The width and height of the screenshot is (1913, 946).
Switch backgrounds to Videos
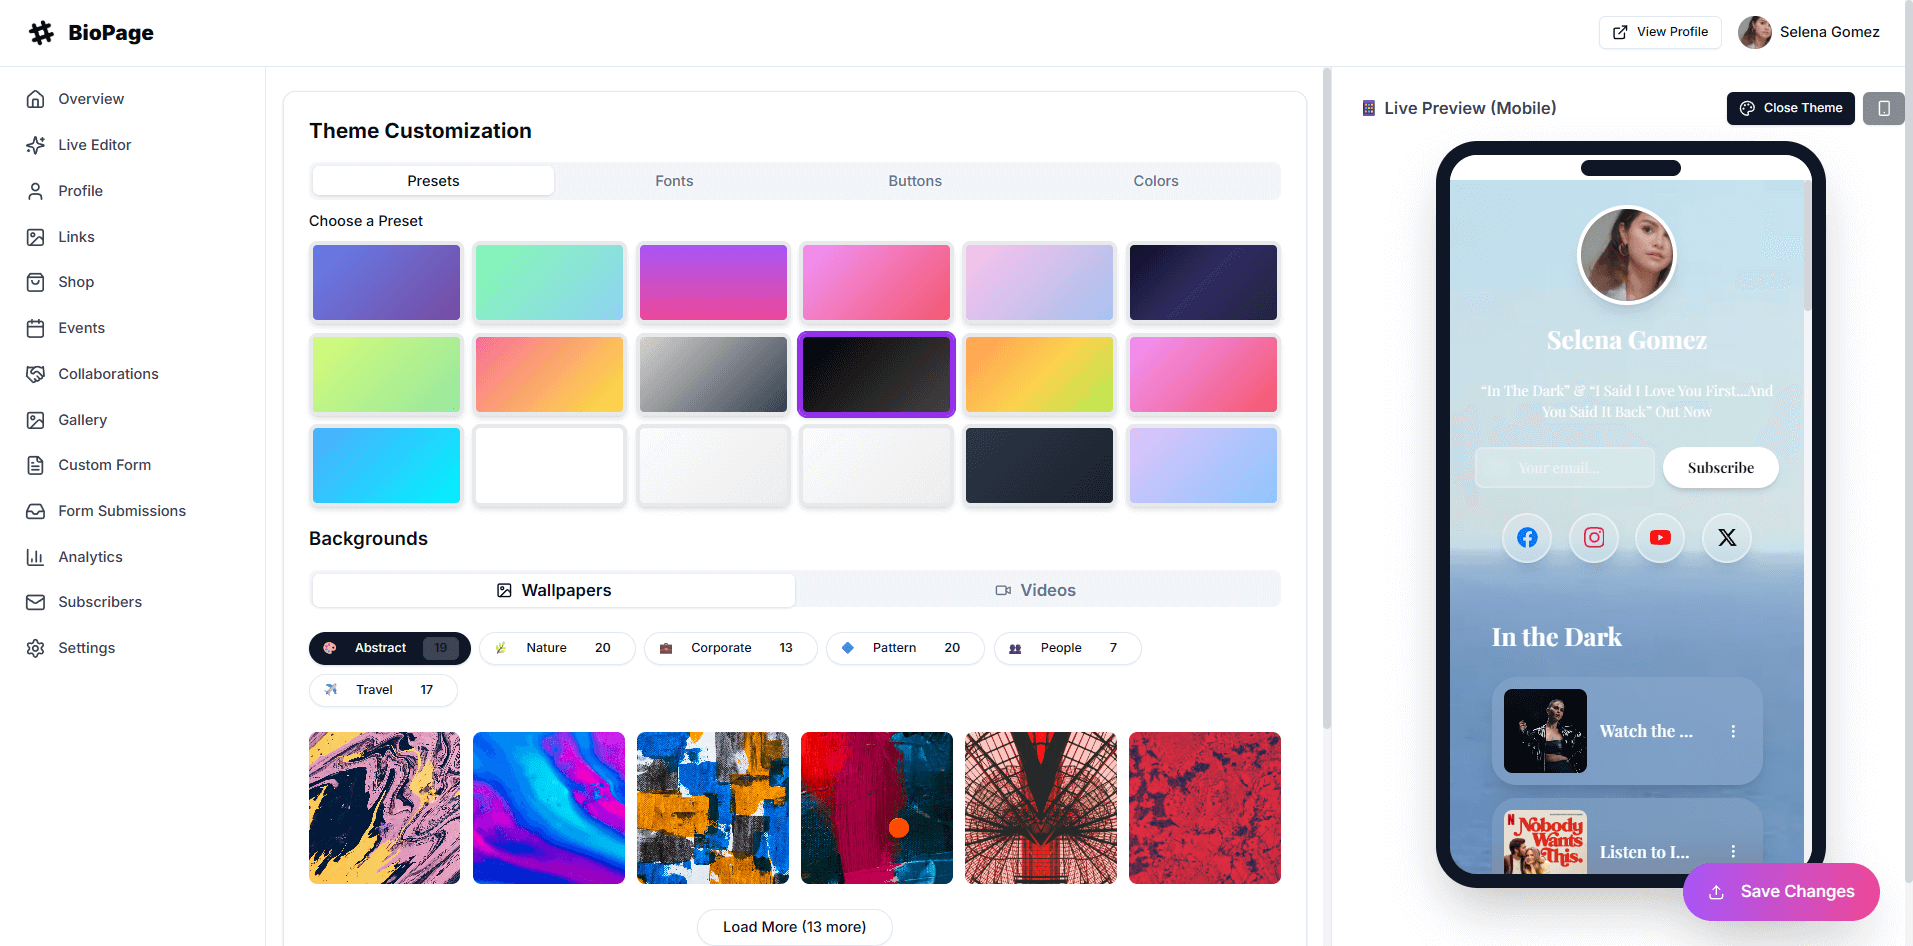[x=1037, y=590]
